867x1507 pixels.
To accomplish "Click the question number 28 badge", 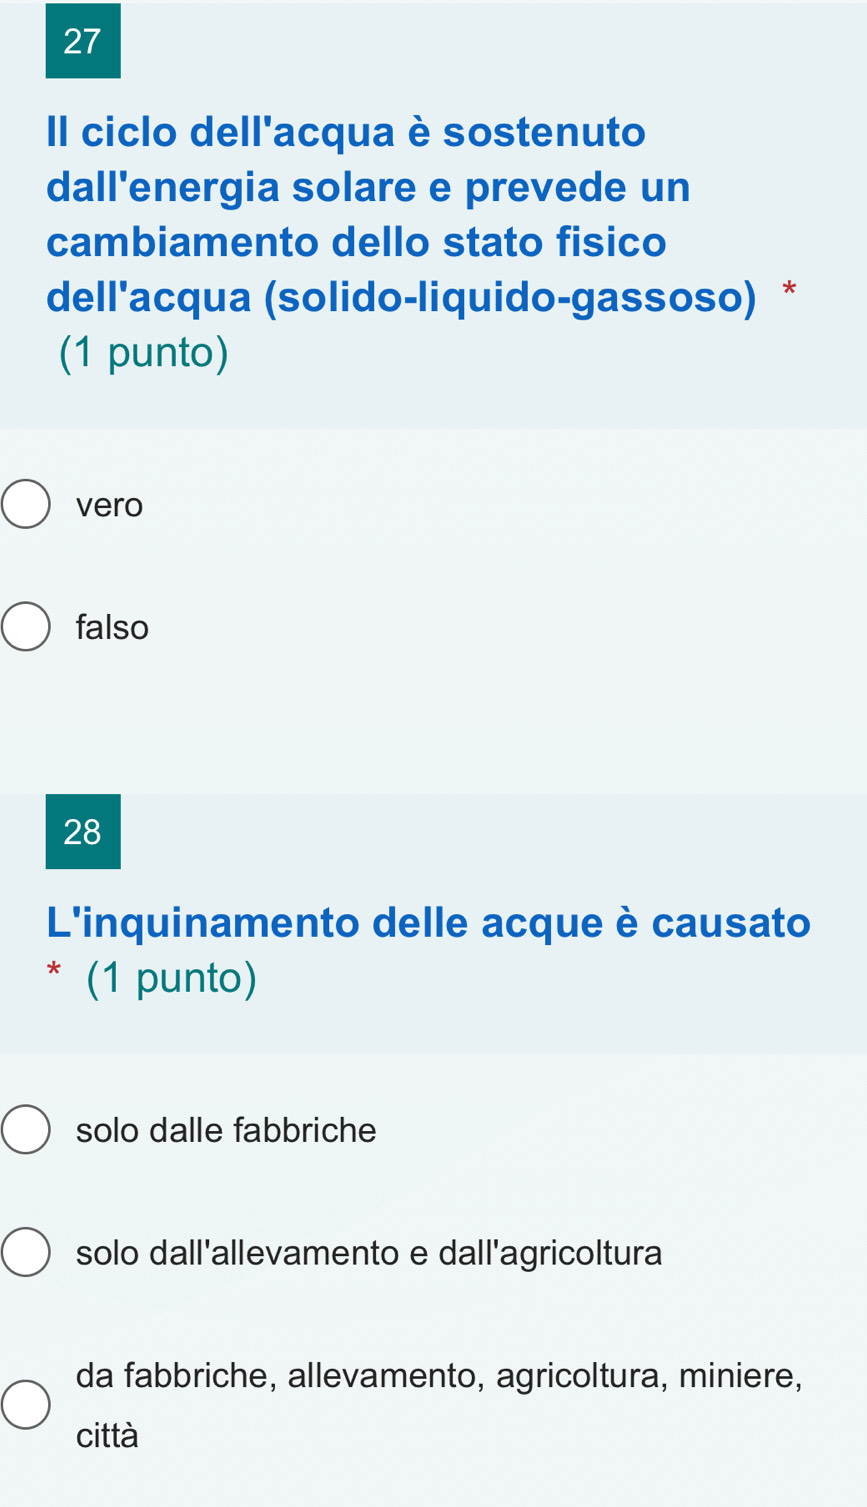I will point(83,831).
